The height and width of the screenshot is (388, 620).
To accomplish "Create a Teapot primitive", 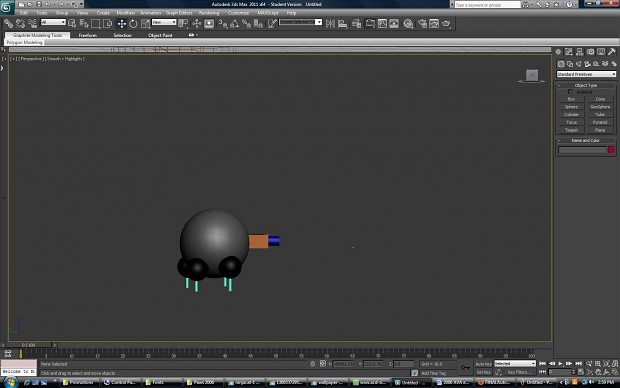I will click(571, 130).
